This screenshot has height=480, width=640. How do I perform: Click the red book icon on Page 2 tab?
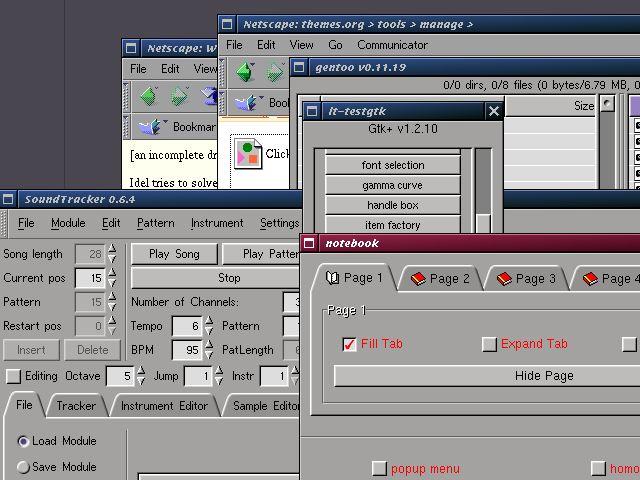(x=418, y=279)
